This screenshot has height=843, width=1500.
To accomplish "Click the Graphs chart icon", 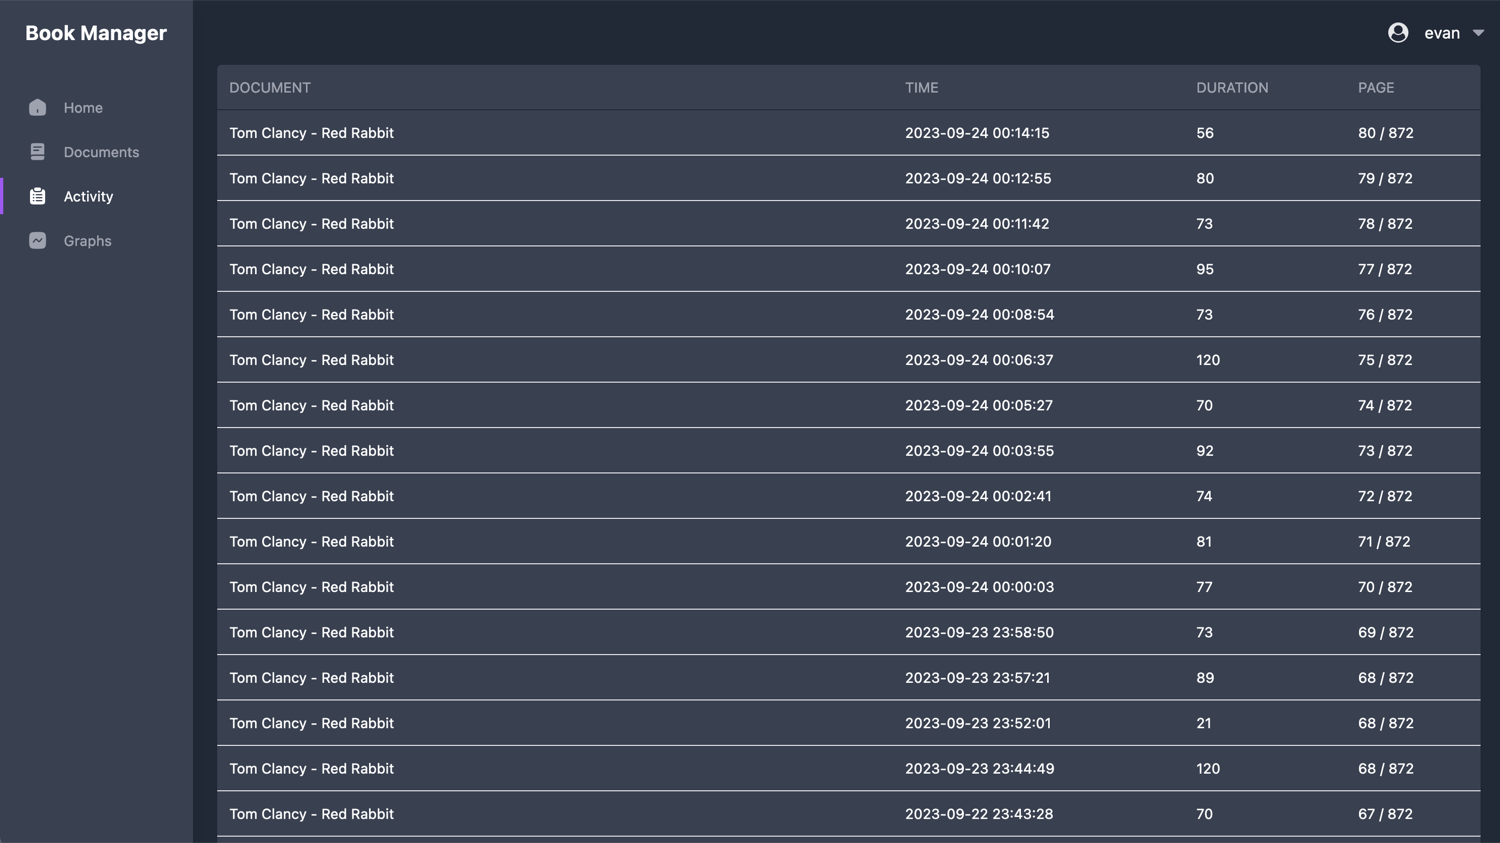I will coord(37,241).
